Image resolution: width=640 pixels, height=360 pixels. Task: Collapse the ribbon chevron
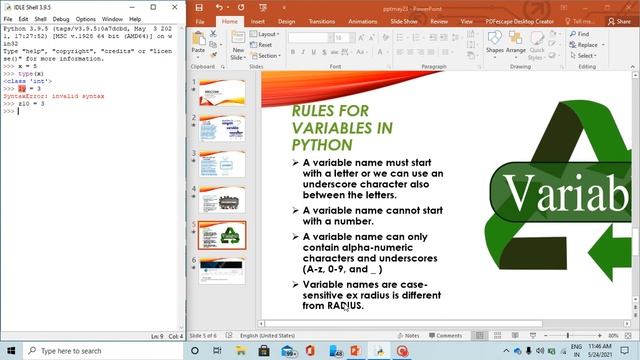pos(632,67)
